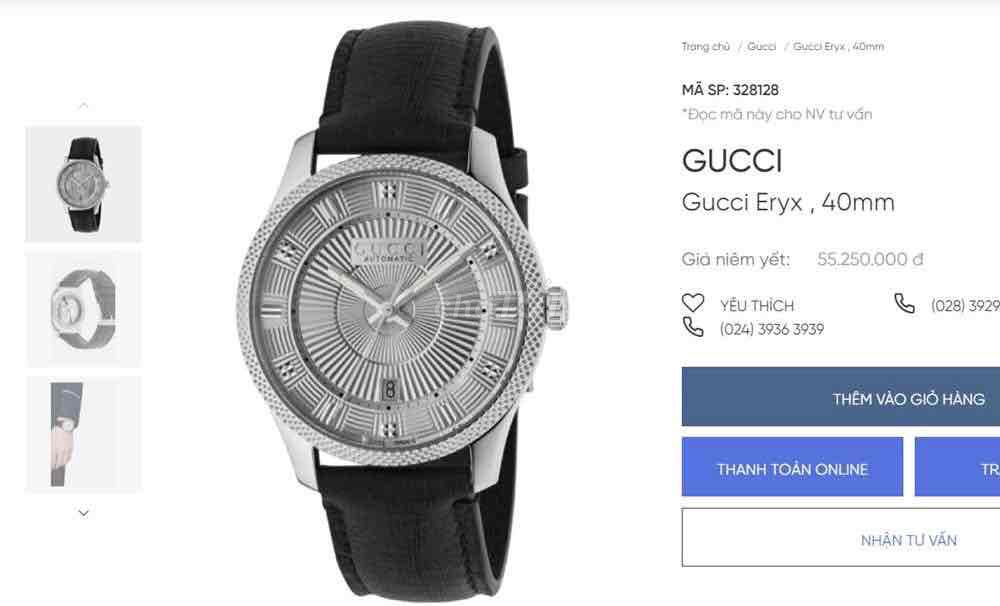The image size is (1000, 606).
Task: Open the Gucci breadcrumb link
Action: point(764,45)
